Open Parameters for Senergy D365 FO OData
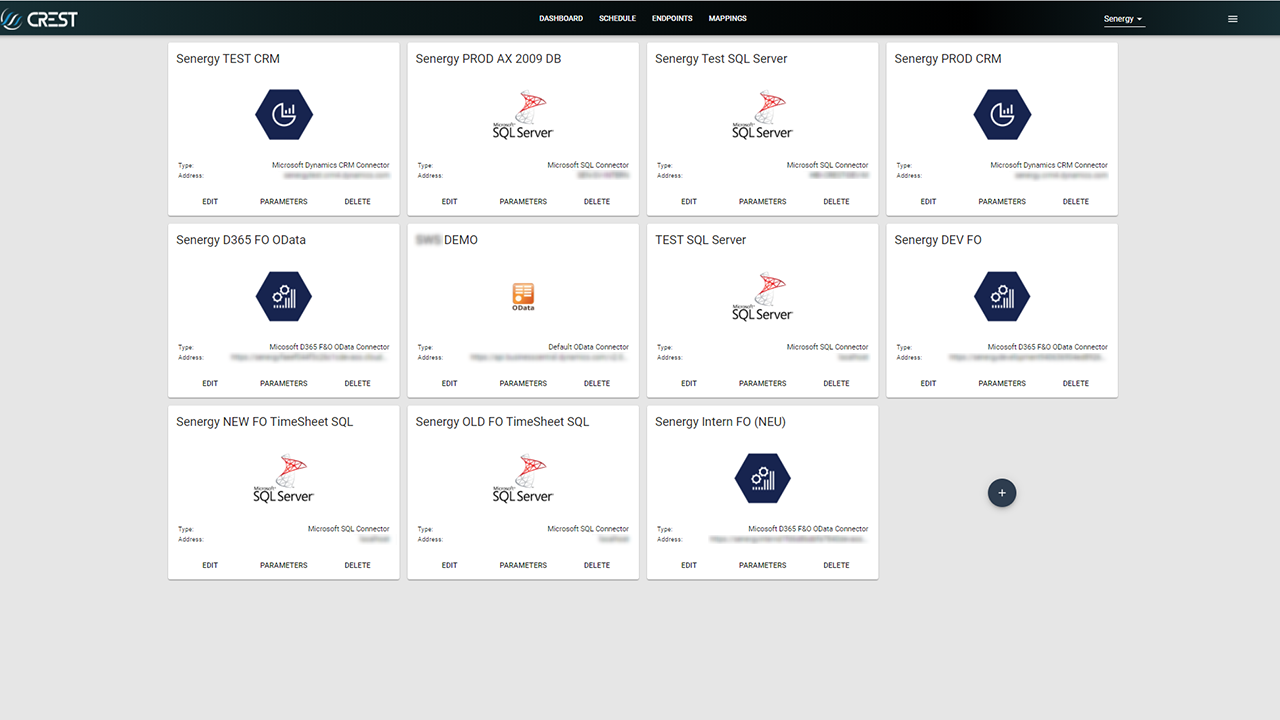 click(x=284, y=383)
